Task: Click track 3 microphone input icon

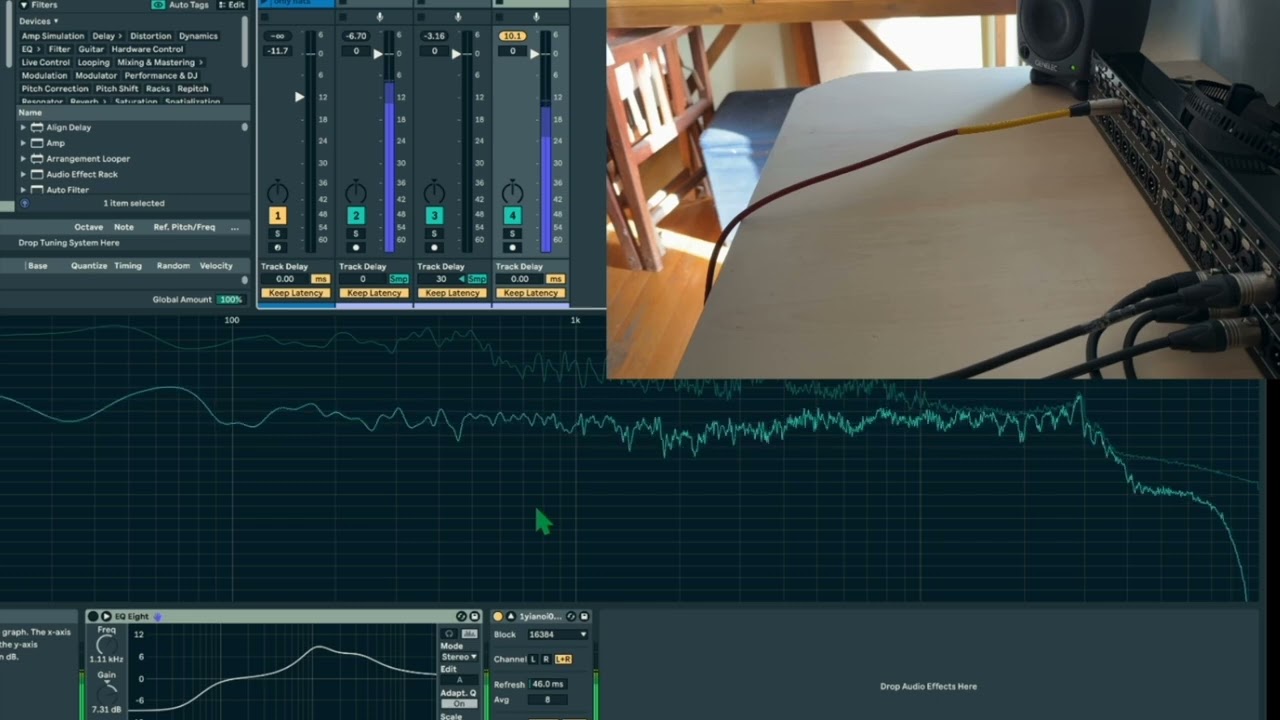Action: pyautogui.click(x=458, y=17)
